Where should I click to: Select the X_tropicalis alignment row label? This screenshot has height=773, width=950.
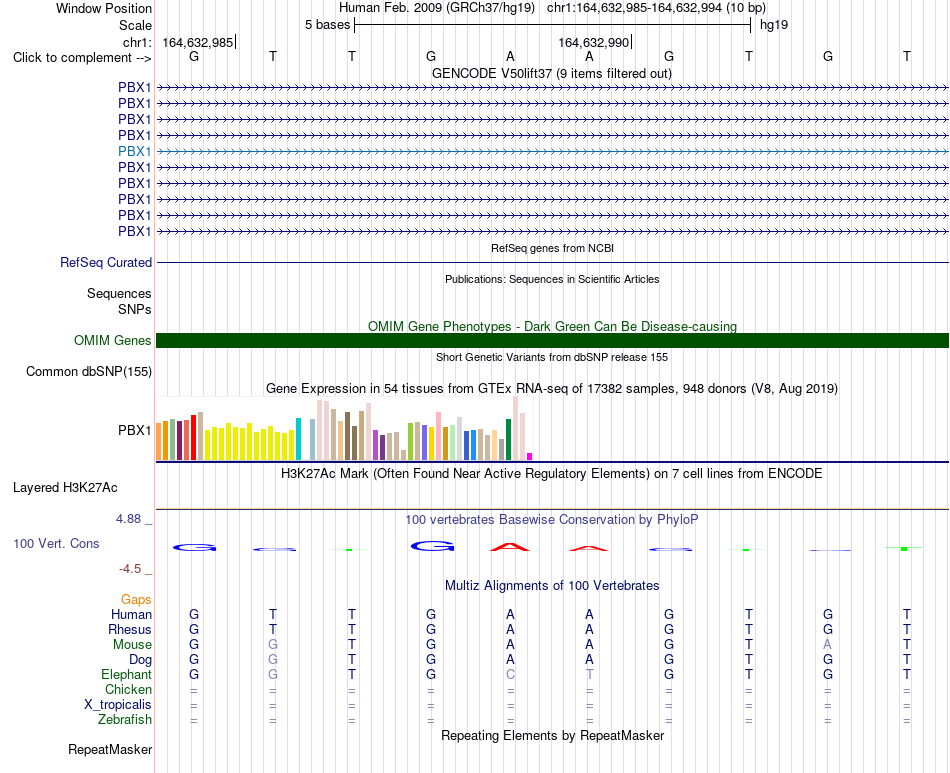click(118, 705)
